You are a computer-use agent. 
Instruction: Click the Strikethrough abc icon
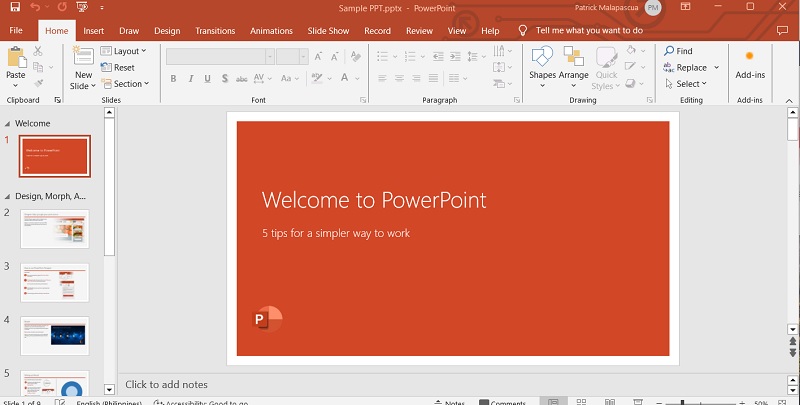pyautogui.click(x=241, y=79)
